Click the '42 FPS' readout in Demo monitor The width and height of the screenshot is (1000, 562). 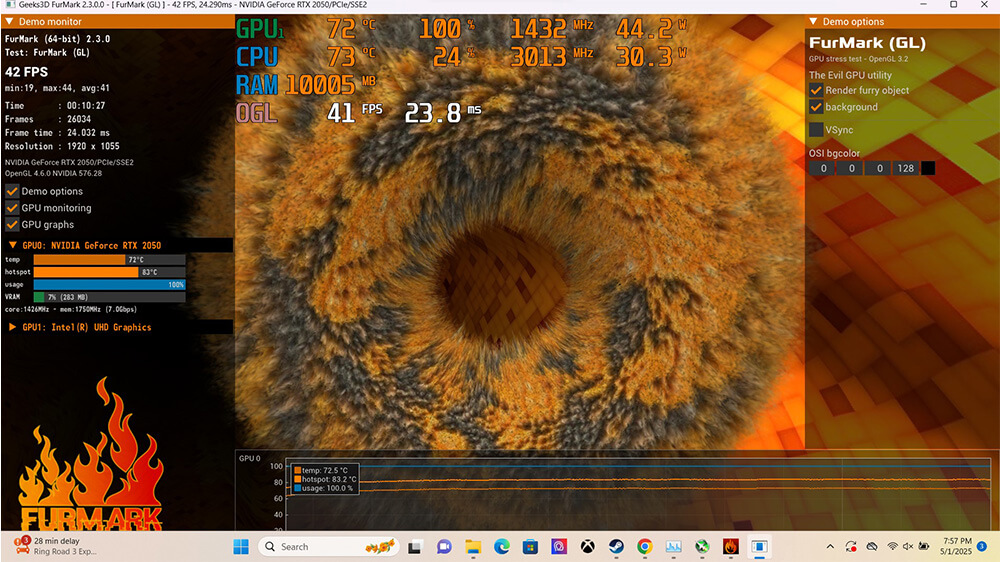[27, 71]
